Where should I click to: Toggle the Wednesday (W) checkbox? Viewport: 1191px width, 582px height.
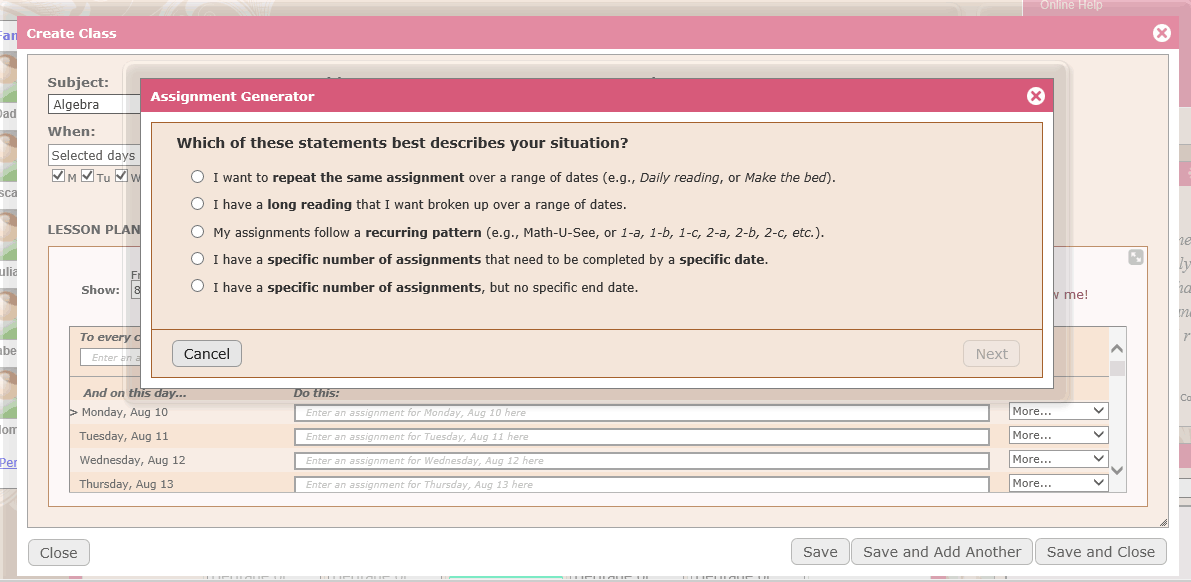pos(121,176)
